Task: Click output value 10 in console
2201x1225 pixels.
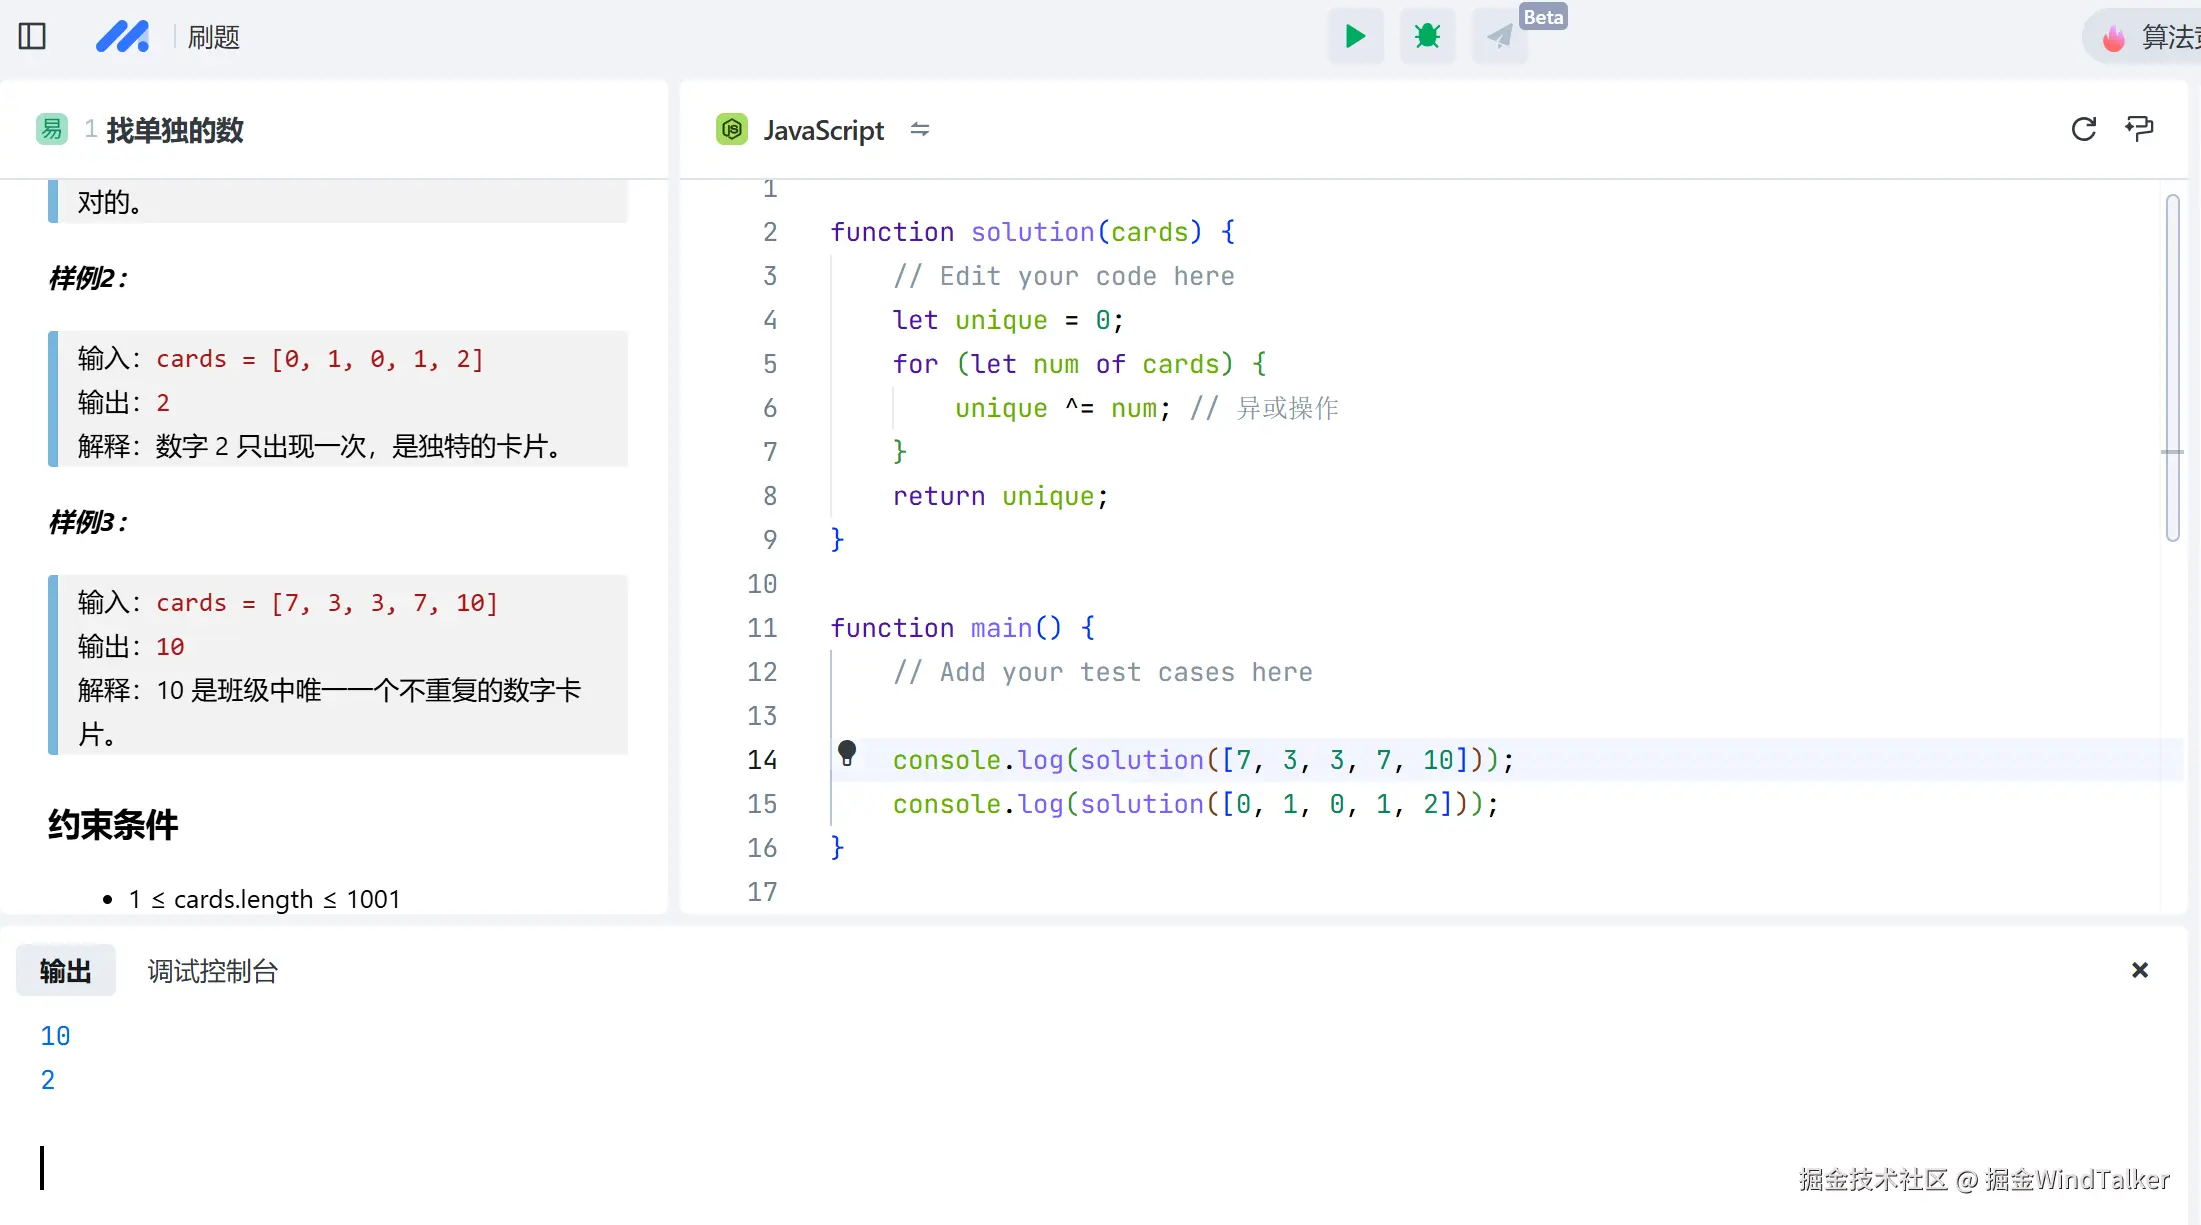Action: (x=55, y=1036)
